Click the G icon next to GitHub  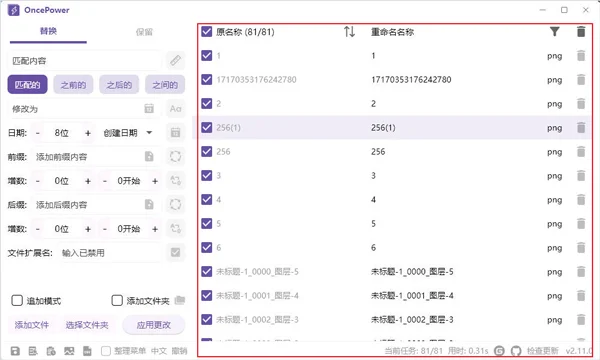(499, 351)
